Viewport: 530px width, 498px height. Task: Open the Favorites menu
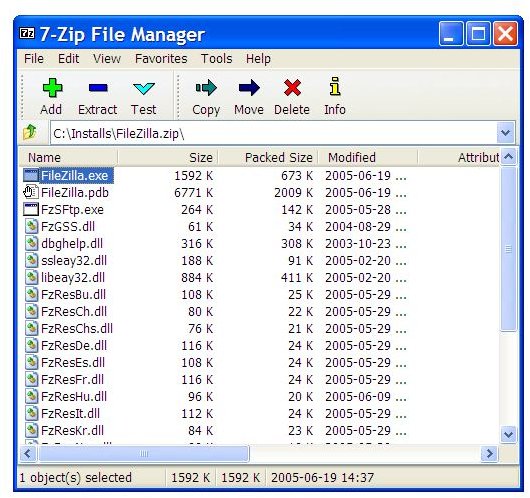[x=161, y=59]
